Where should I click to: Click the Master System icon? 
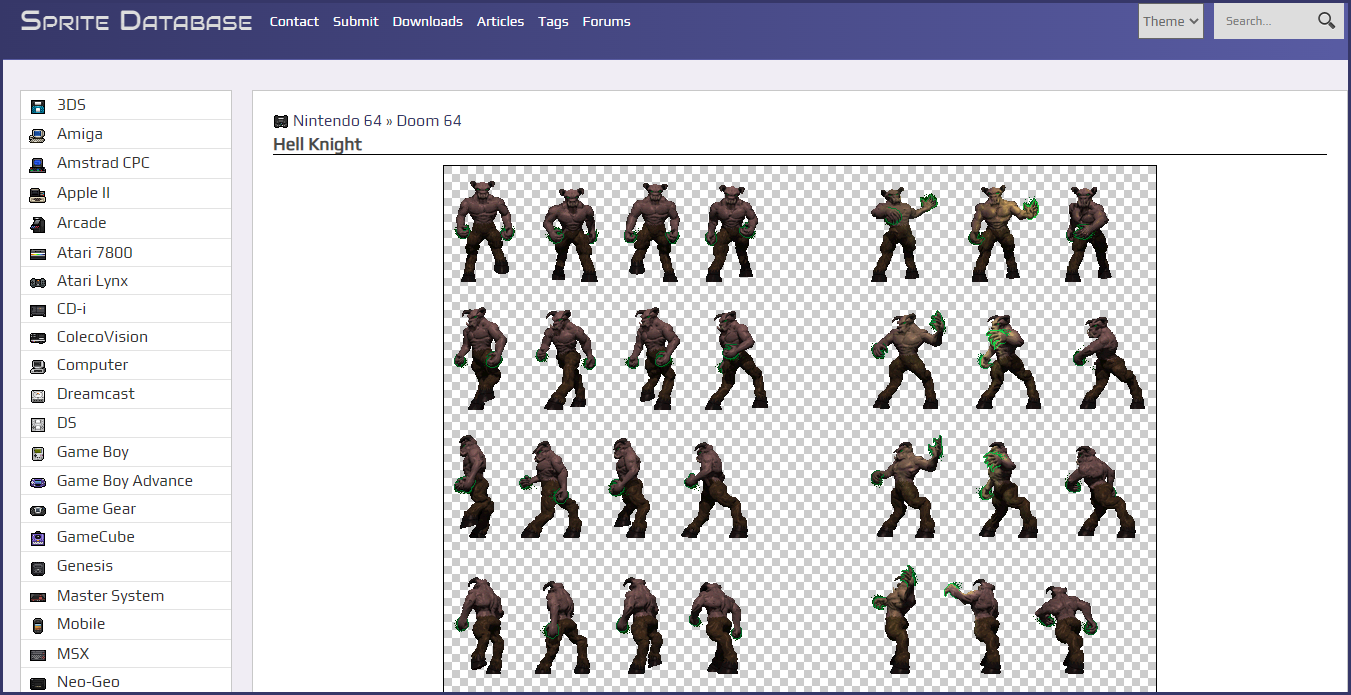[38, 597]
